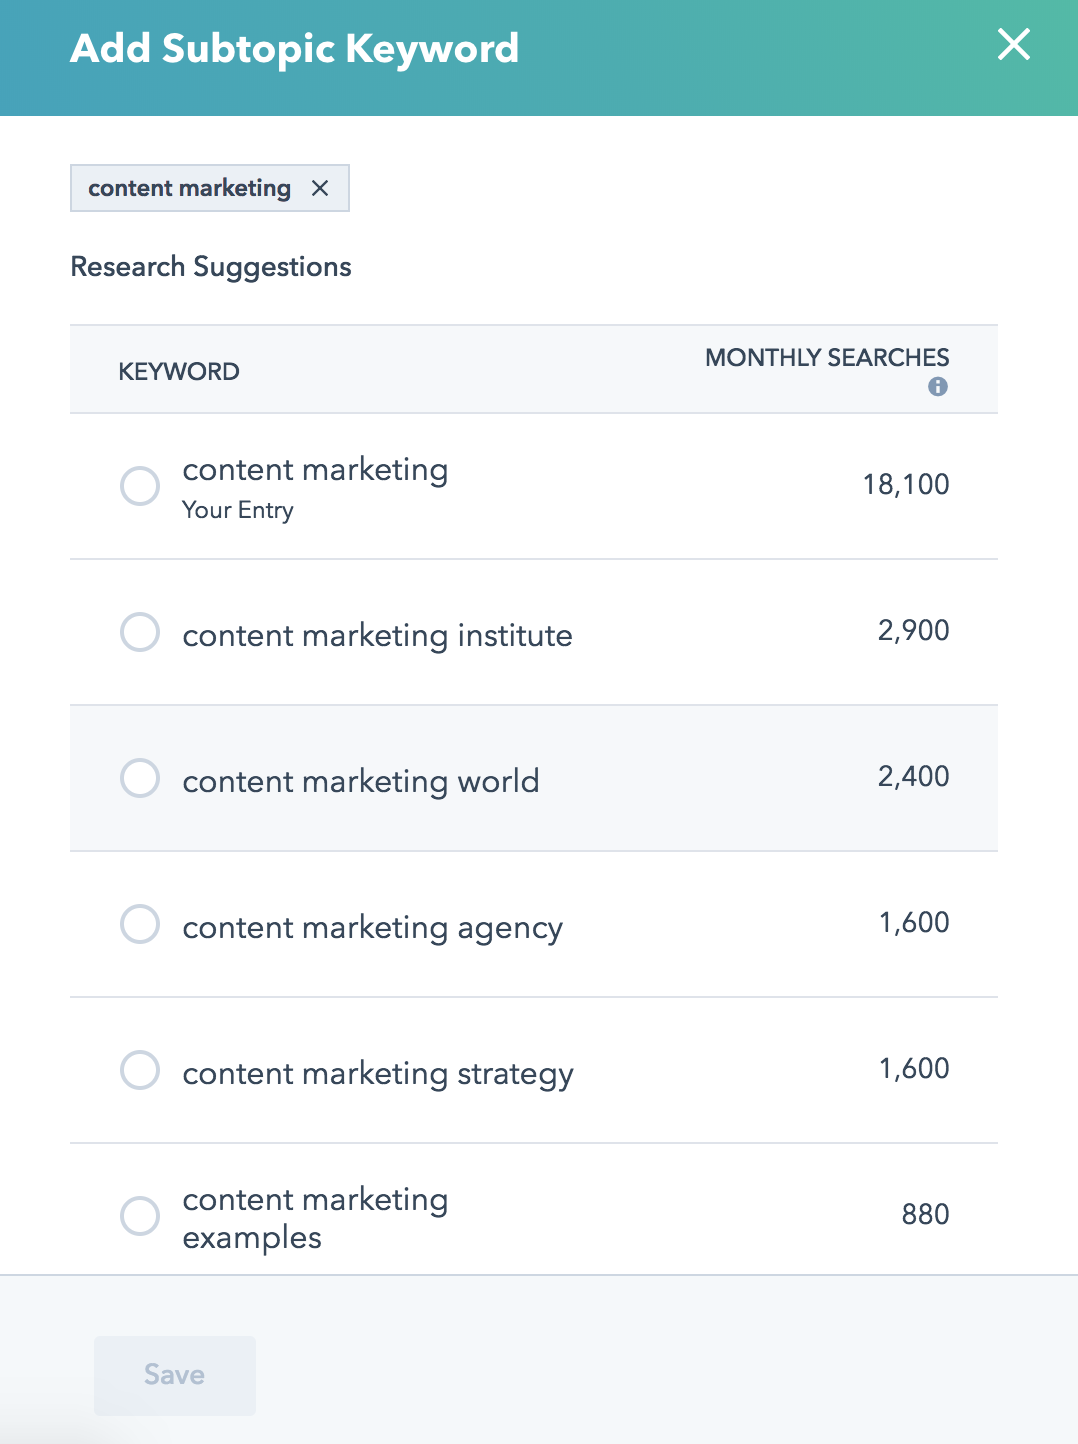Viewport: 1078px width, 1444px height.
Task: Click the content marketing strategy keyword text
Action: (378, 1074)
